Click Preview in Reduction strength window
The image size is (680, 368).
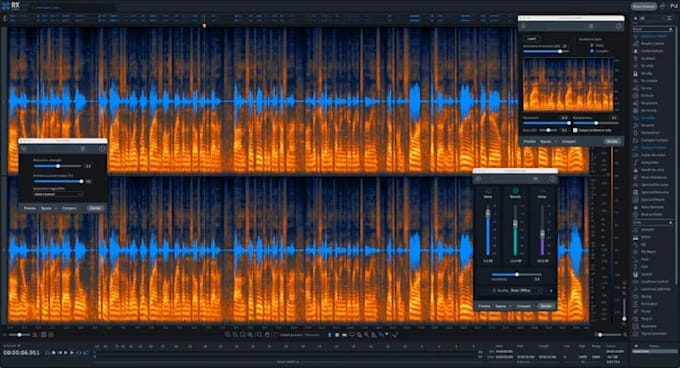point(29,208)
